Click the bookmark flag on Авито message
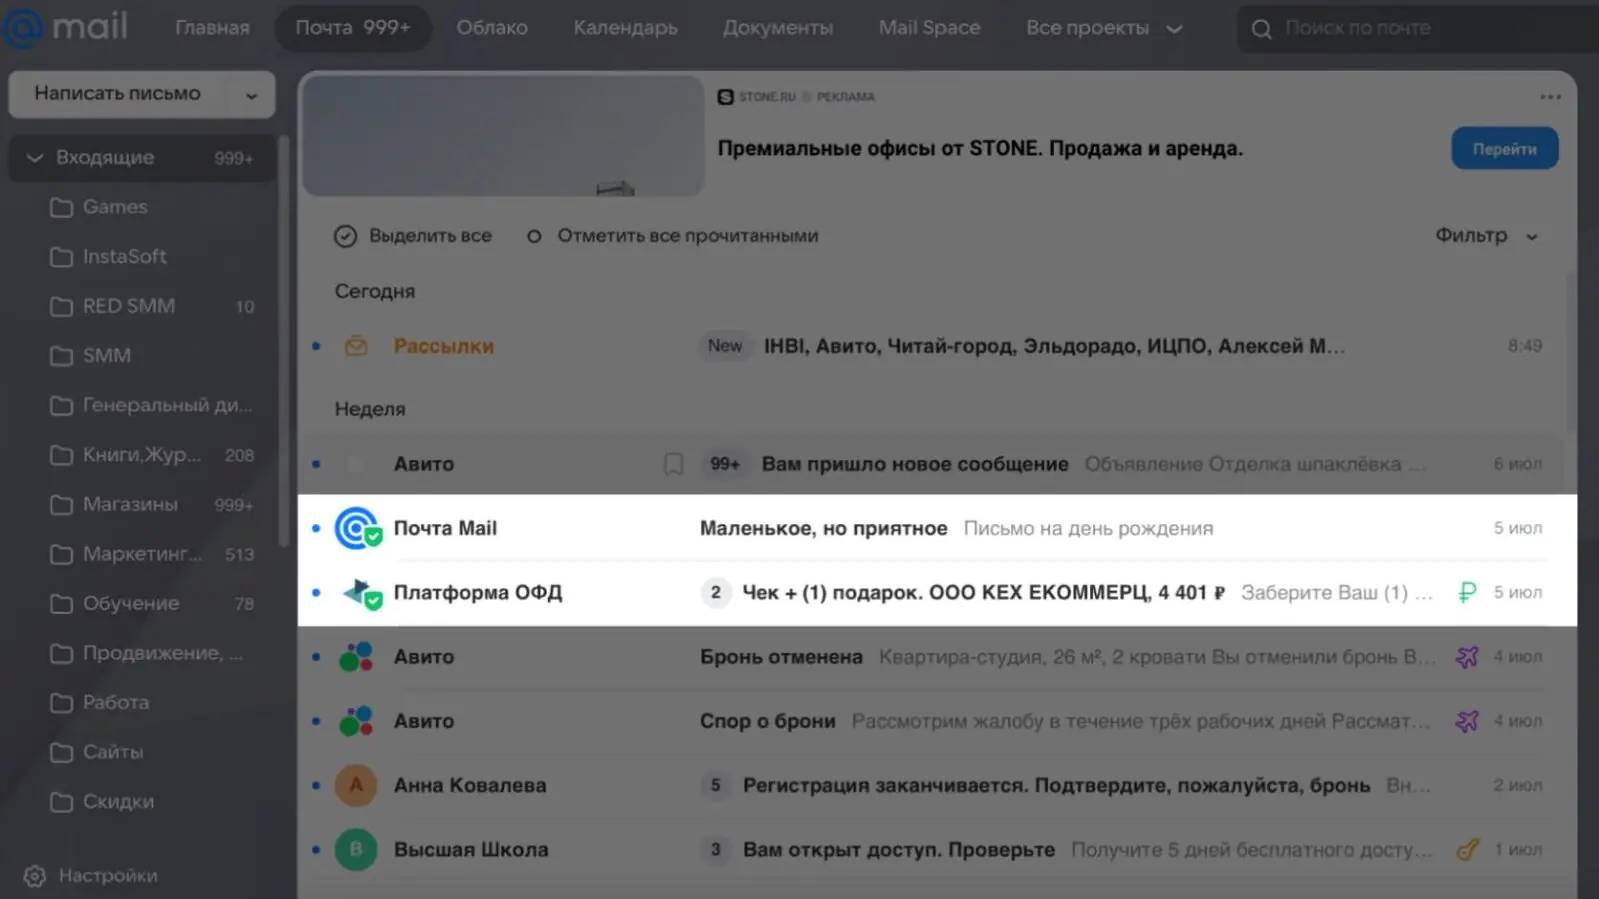Image resolution: width=1599 pixels, height=899 pixels. [673, 464]
